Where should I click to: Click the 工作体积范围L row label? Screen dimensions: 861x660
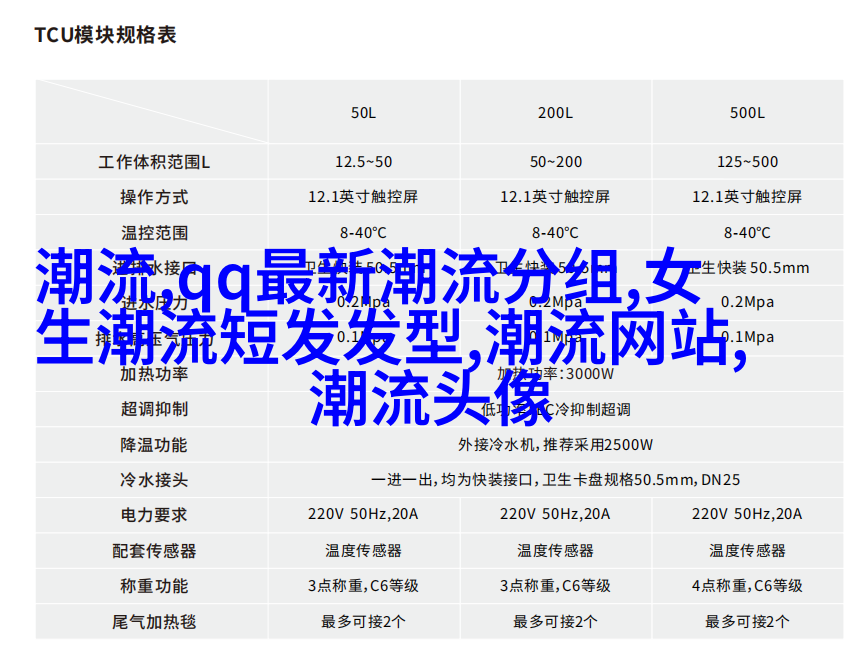(154, 162)
